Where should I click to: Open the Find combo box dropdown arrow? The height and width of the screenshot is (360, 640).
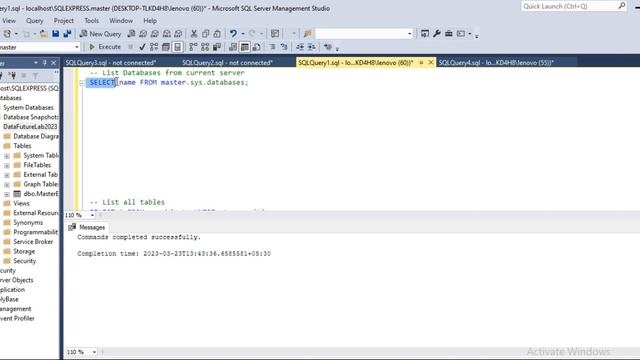coord(409,34)
